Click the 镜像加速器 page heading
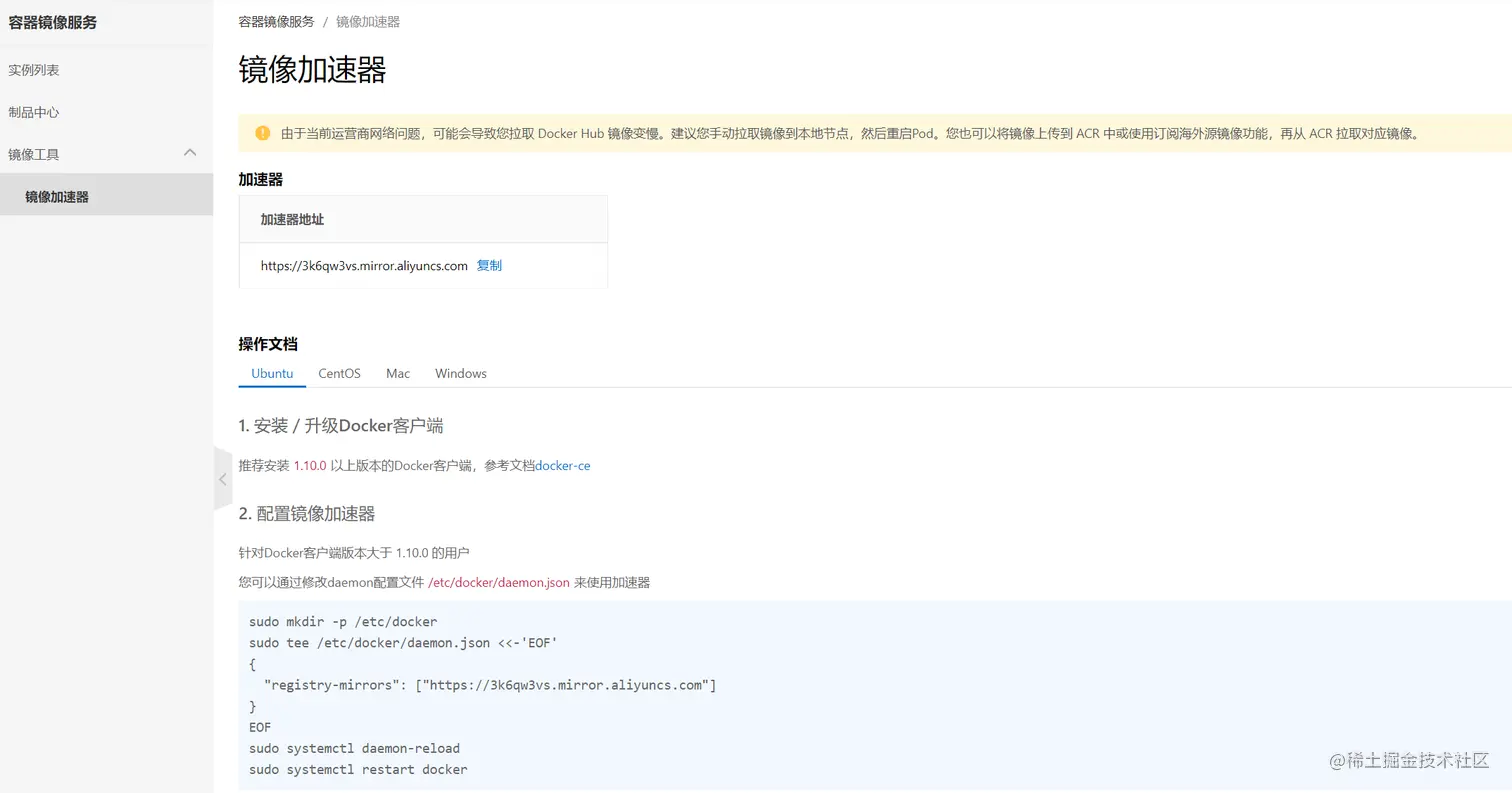This screenshot has height=793, width=1512. 312,69
